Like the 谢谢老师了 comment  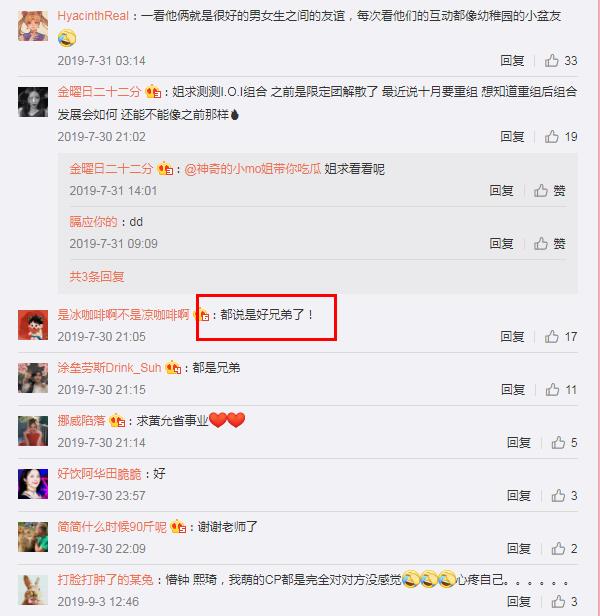[x=558, y=548]
